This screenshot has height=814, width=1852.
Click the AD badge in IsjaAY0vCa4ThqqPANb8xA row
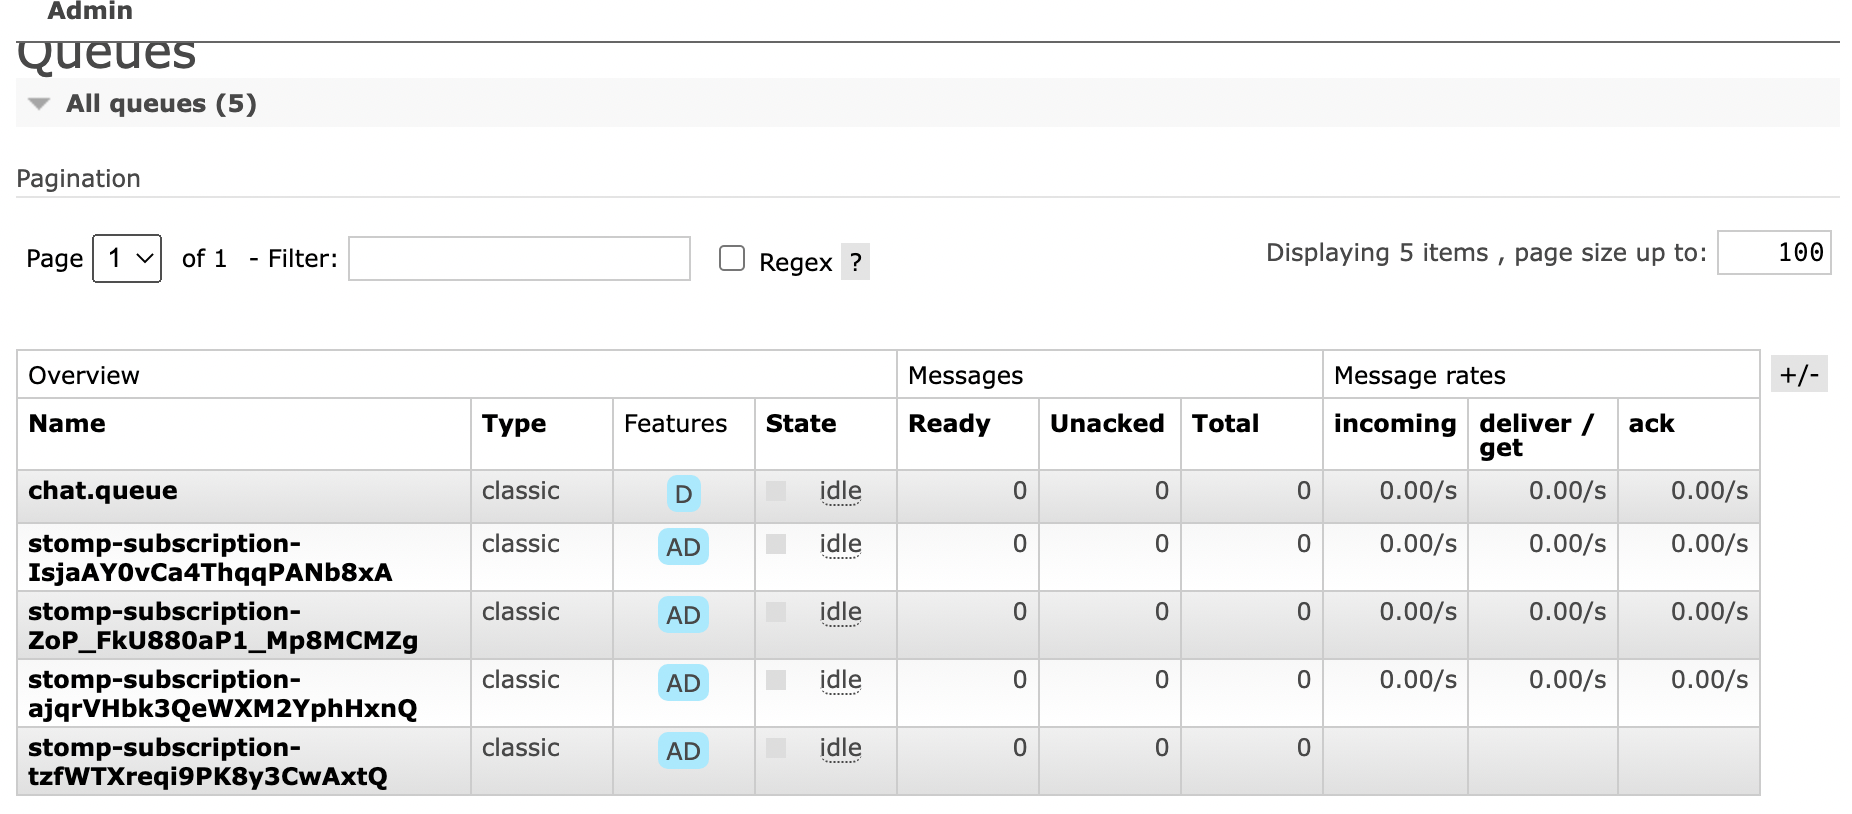click(x=684, y=547)
